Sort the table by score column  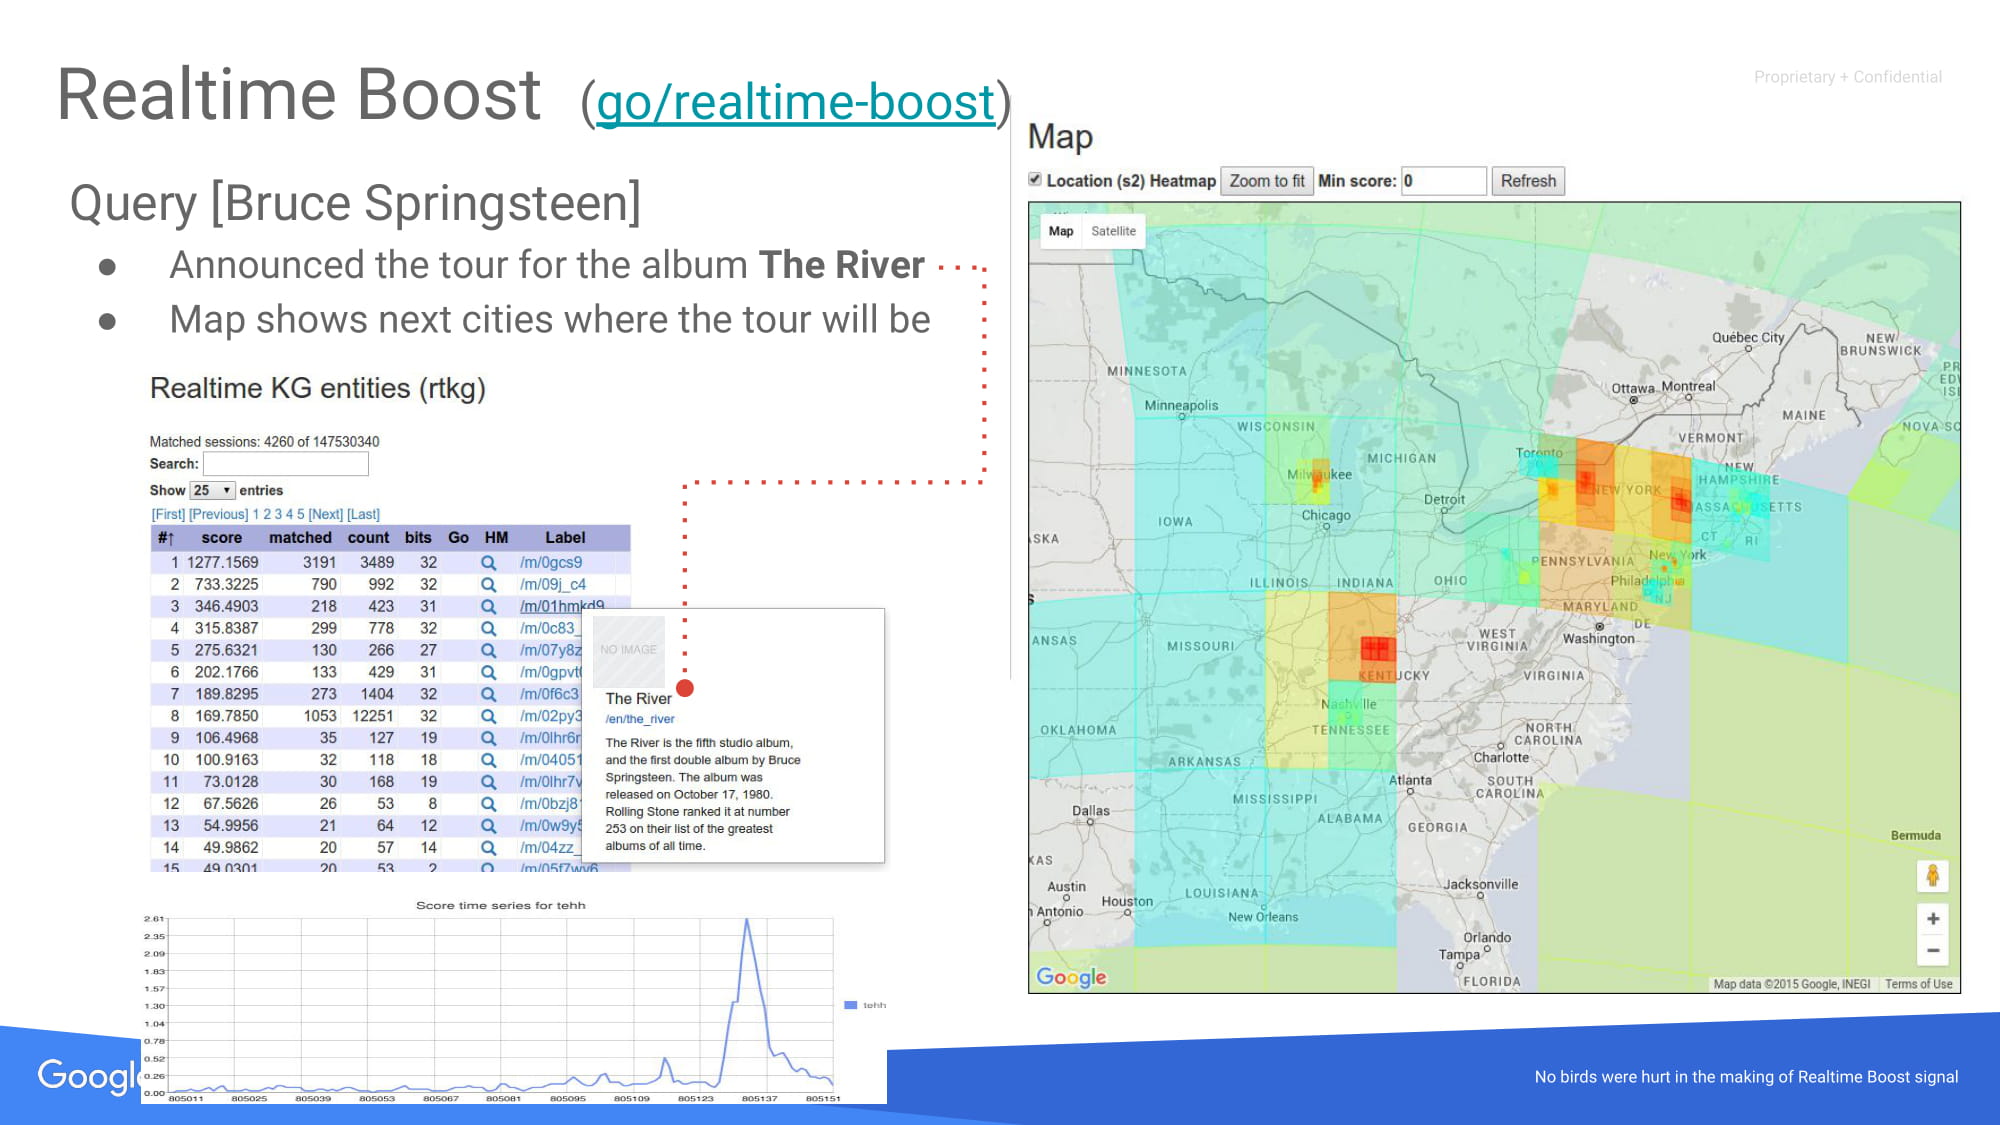(x=221, y=538)
